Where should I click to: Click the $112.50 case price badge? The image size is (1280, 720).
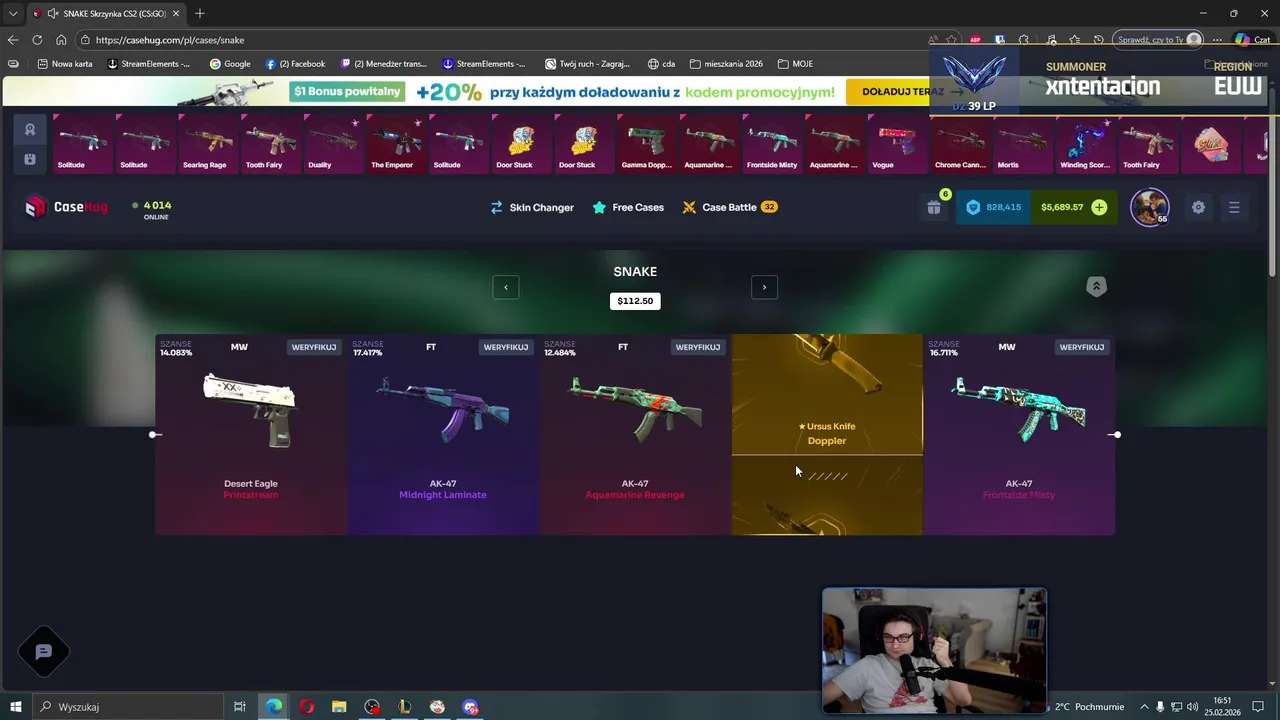[x=635, y=301]
